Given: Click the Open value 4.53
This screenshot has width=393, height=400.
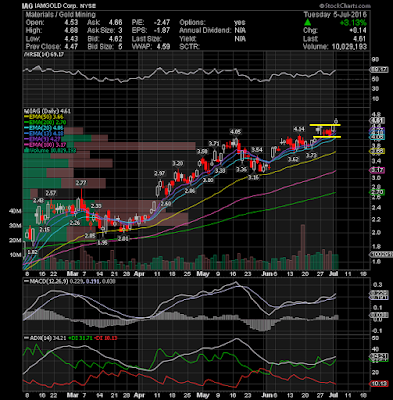Looking at the screenshot, I should point(71,23).
